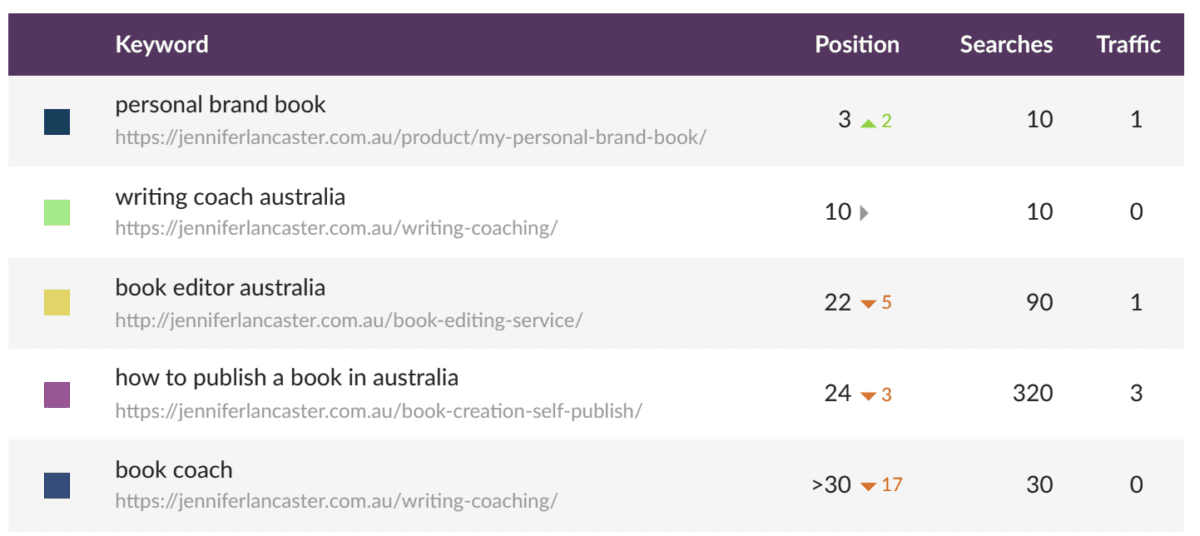Select the light green swatch for writing coach australia
The image size is (1200, 536).
point(57,212)
